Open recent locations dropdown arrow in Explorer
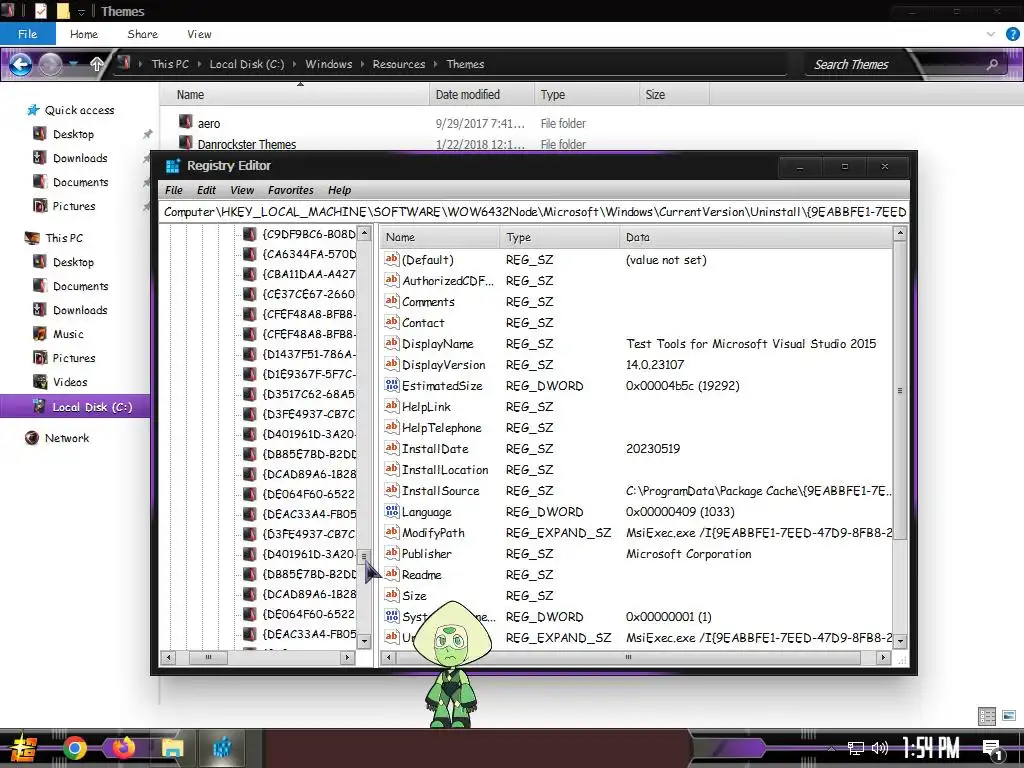This screenshot has height=768, width=1024. point(74,64)
